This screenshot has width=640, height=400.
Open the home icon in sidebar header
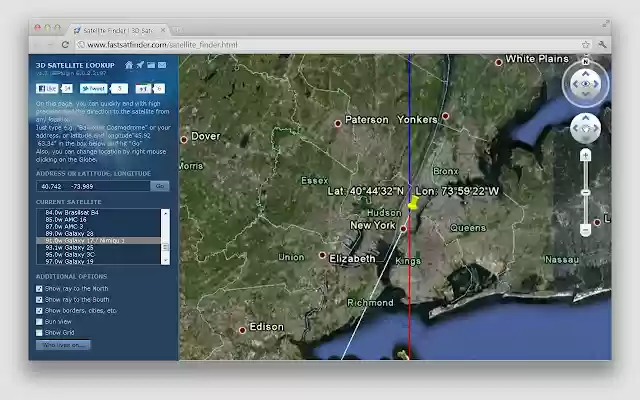[x=129, y=65]
